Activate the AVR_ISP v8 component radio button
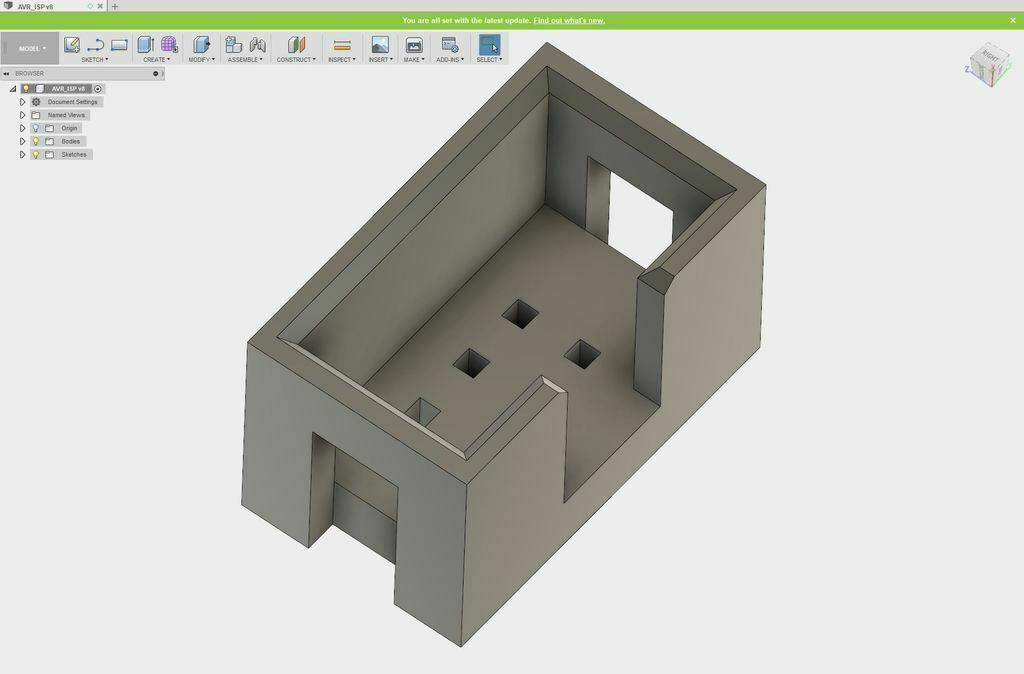Screen dimensions: 1024x674 [x=98, y=89]
